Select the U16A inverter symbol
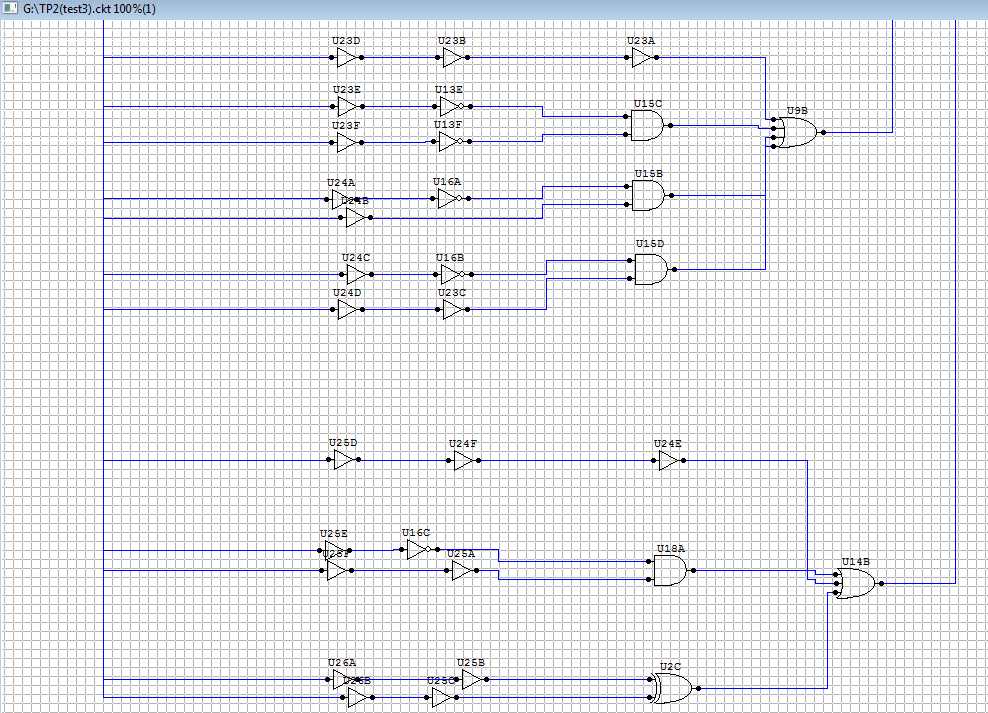 click(449, 198)
